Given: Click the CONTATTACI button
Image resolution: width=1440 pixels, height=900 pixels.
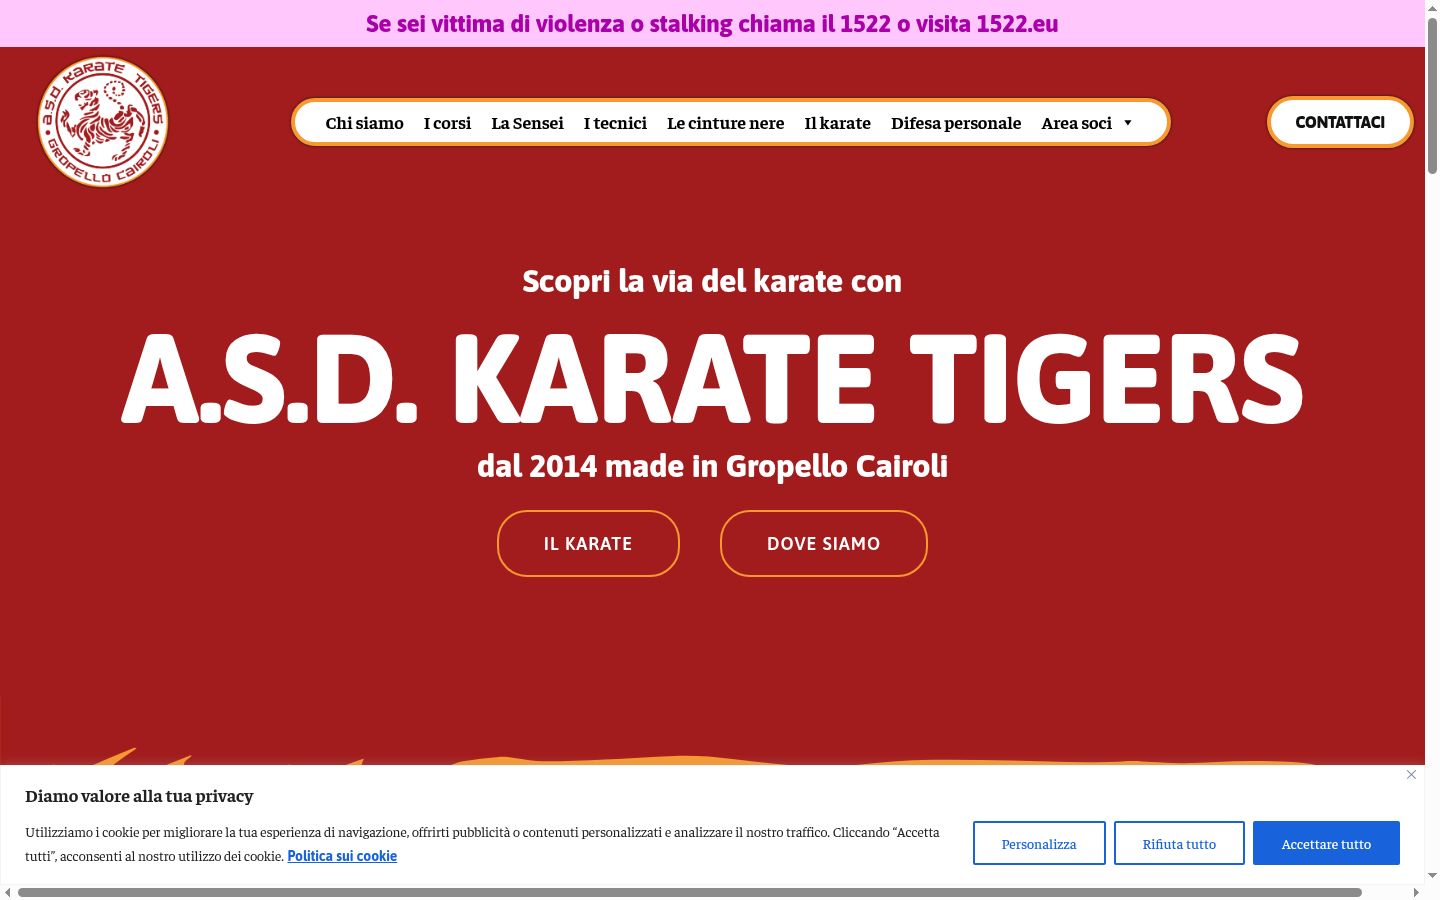Looking at the screenshot, I should click(1340, 122).
